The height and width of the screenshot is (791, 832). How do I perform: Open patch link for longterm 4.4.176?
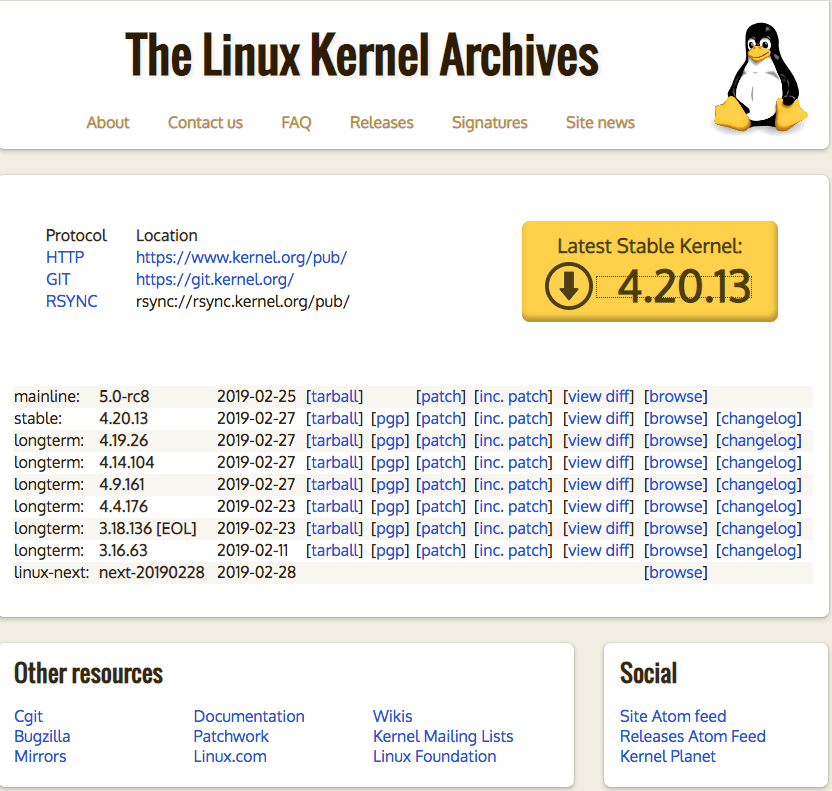click(x=440, y=507)
